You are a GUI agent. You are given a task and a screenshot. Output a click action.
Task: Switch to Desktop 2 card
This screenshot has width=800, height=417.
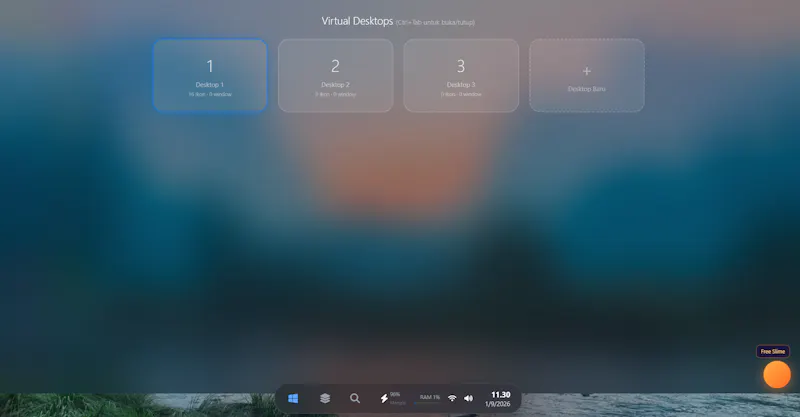336,75
